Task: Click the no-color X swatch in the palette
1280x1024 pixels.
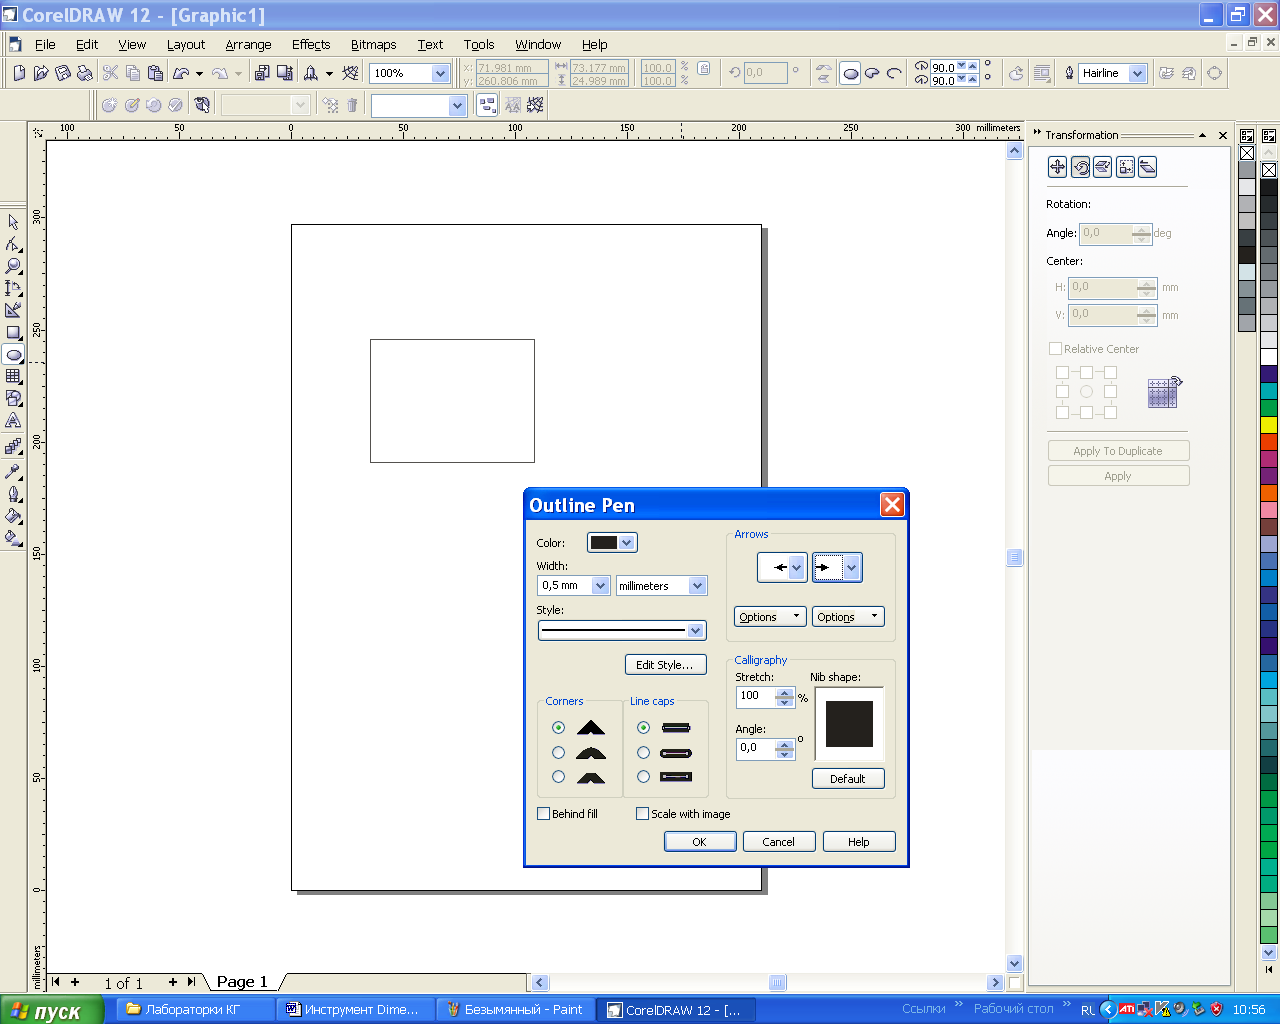Action: click(1269, 170)
